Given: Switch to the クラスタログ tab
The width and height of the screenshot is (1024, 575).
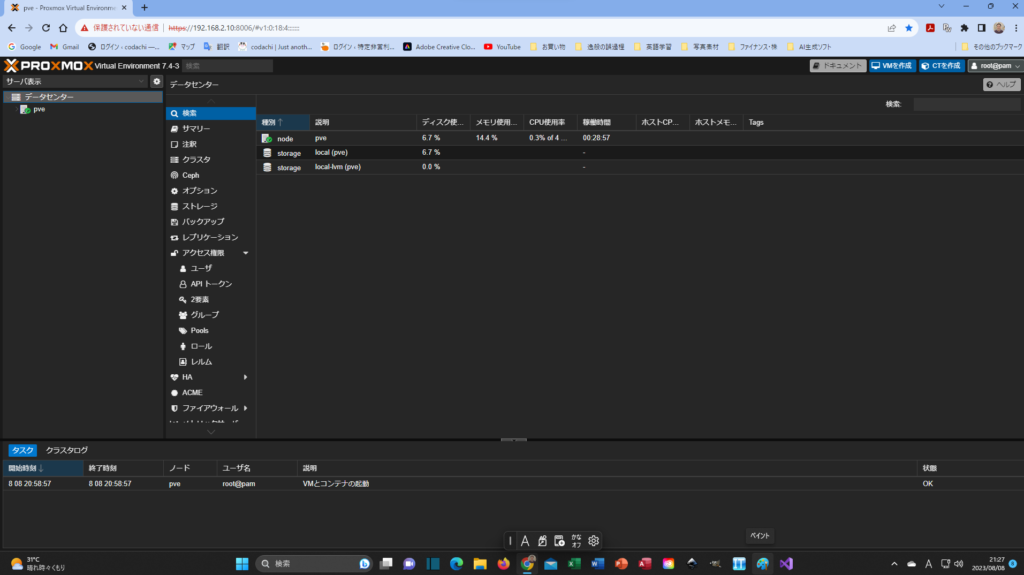Looking at the screenshot, I should coord(67,450).
